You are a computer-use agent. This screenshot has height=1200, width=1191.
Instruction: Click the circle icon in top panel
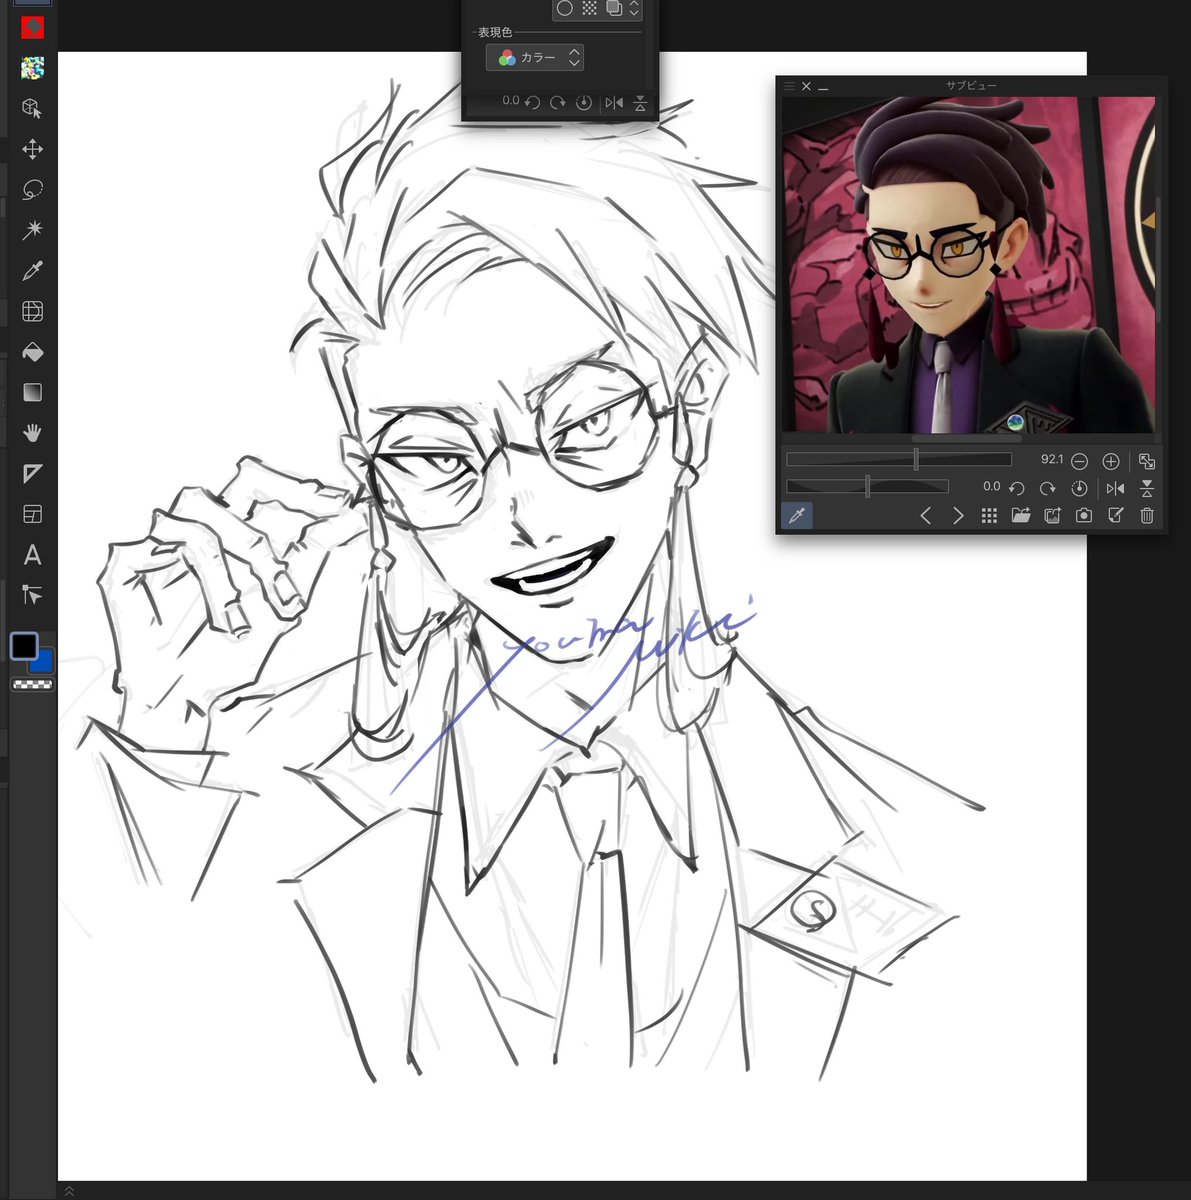click(564, 9)
